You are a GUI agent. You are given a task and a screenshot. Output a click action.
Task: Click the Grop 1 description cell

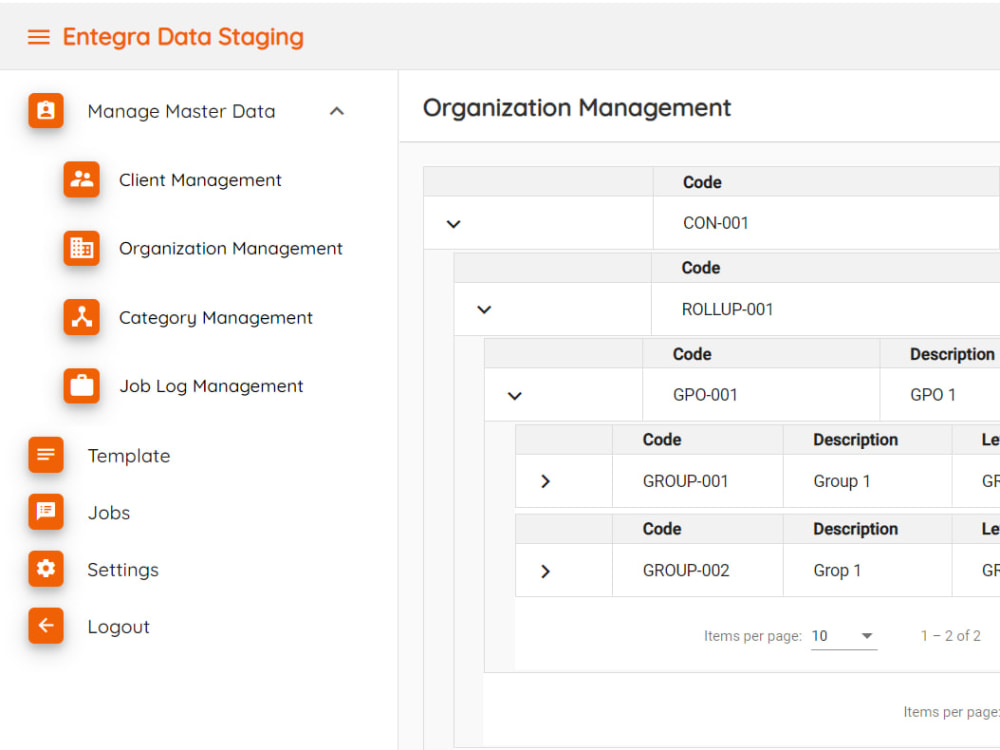coord(867,570)
